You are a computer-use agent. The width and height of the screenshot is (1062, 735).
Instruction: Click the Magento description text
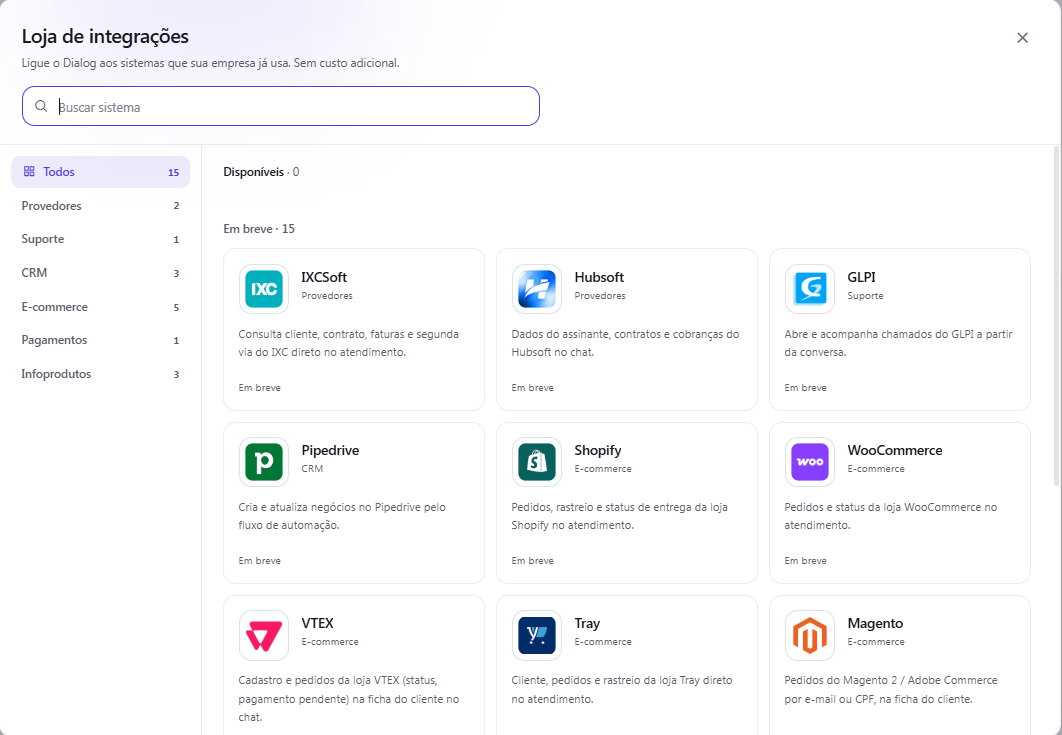(891, 690)
